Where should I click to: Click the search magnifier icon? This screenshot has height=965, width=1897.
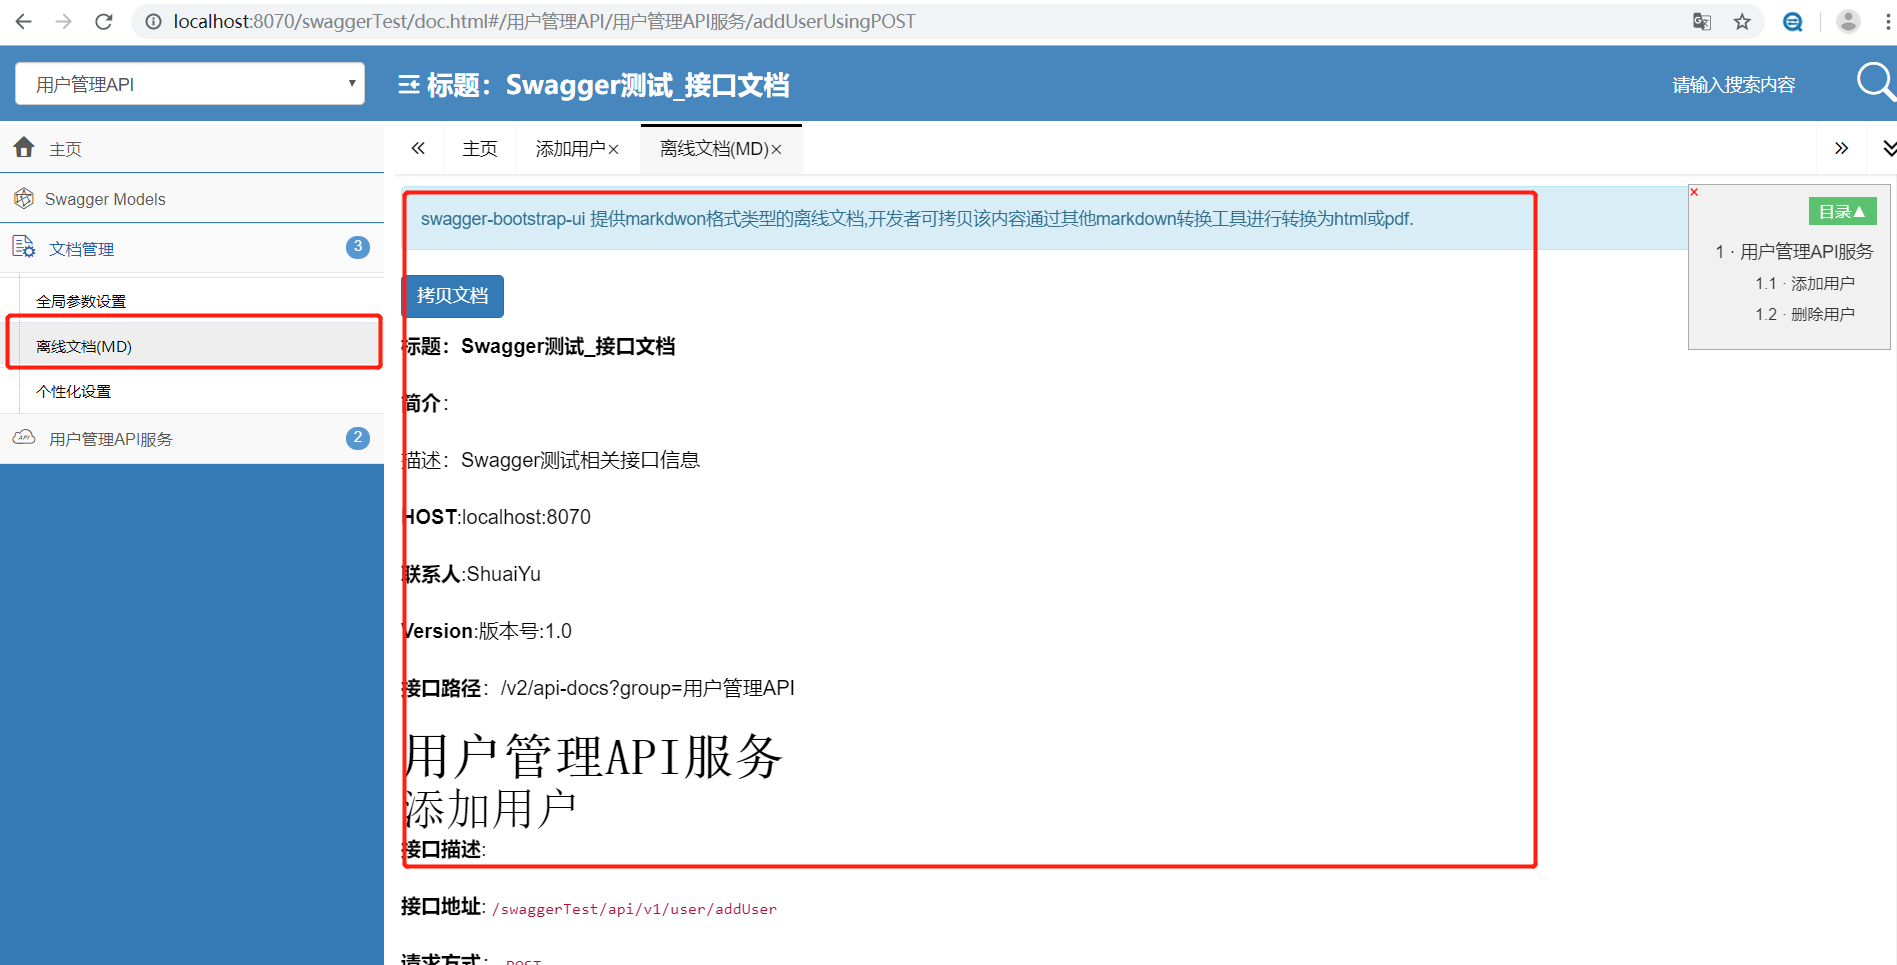(x=1876, y=82)
